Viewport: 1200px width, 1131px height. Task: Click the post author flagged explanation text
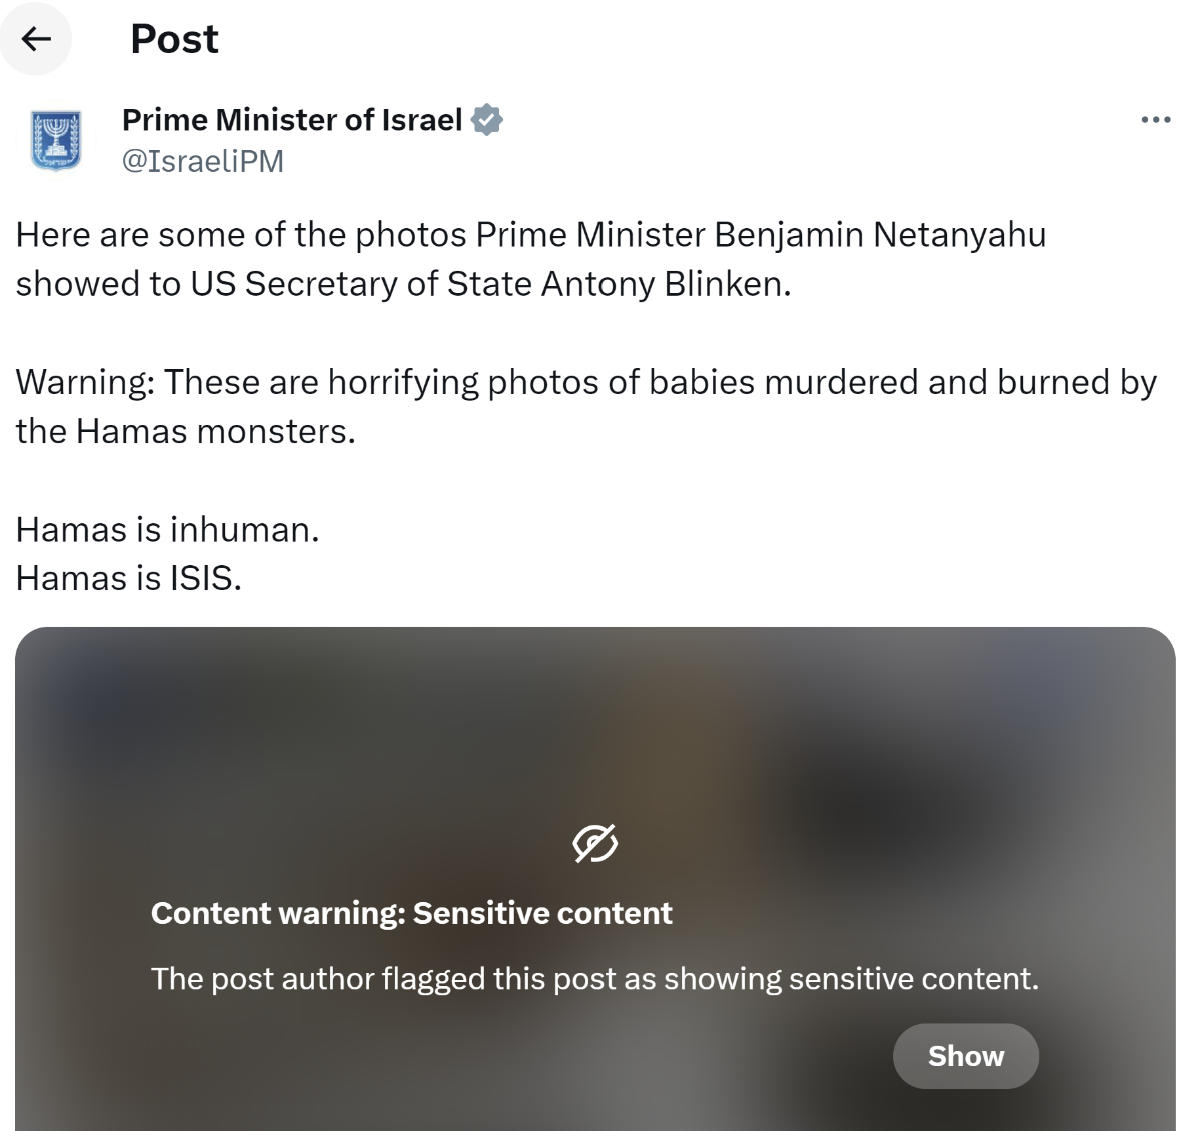pos(595,978)
